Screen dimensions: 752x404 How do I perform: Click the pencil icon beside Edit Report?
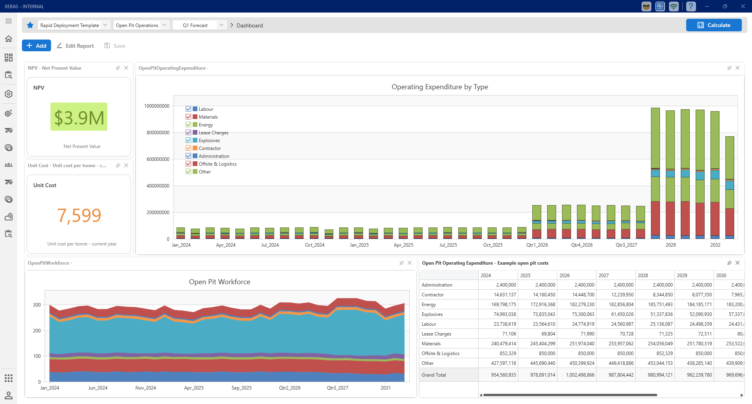(x=59, y=46)
